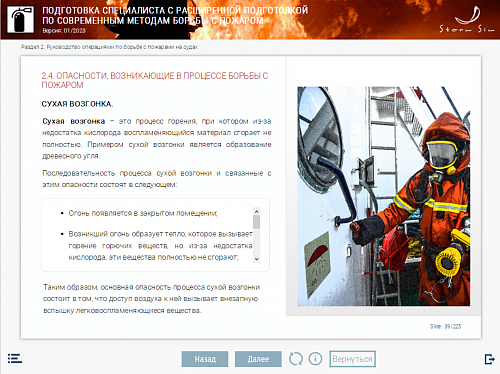Click the Storm Sim logo in header
Viewport: 500px width, 374px height.
(467, 21)
